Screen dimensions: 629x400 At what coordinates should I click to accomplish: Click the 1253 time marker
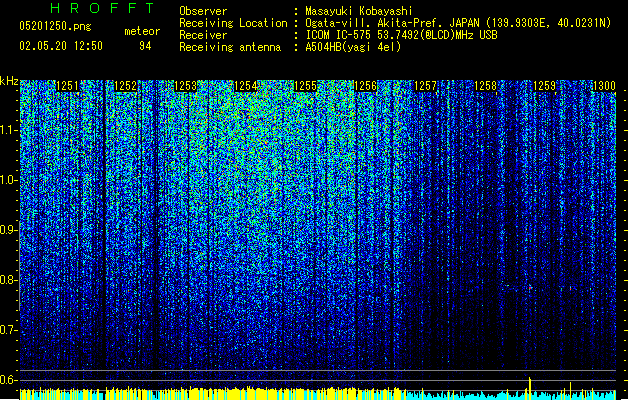tap(186, 86)
